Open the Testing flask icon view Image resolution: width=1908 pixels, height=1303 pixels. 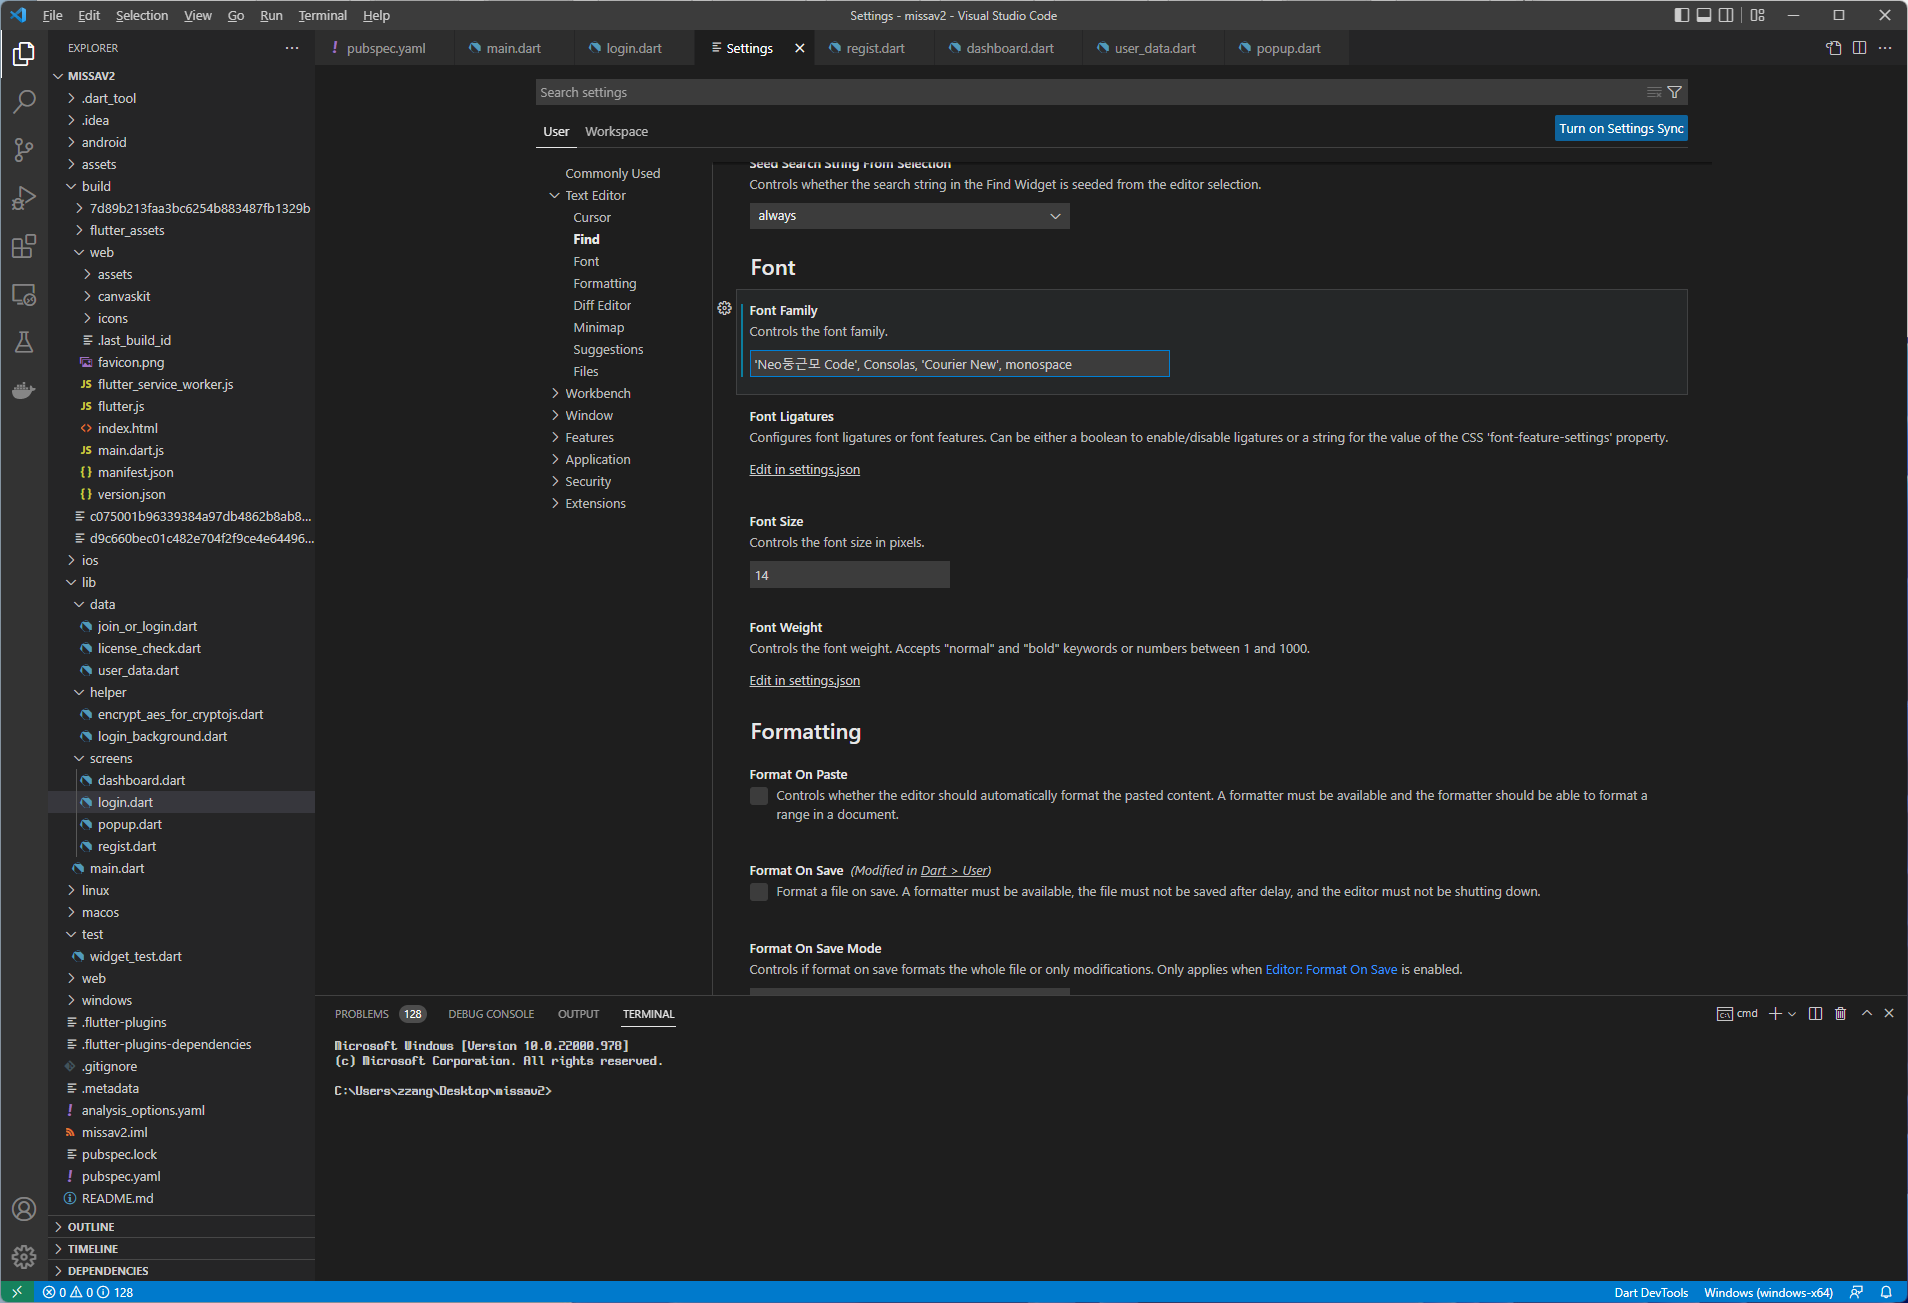tap(24, 342)
